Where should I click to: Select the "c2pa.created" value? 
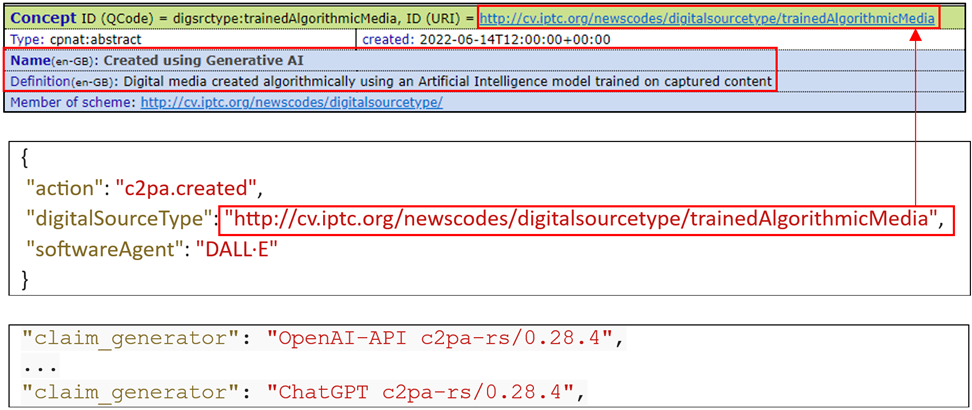click(185, 186)
